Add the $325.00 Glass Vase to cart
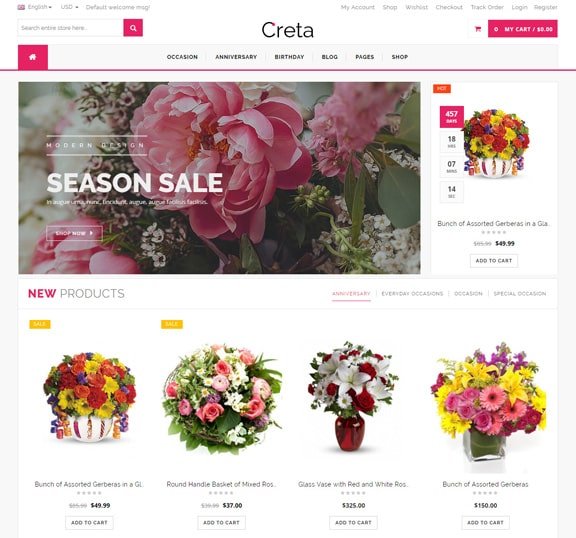Screen dimensions: 576x538 (x=353, y=523)
